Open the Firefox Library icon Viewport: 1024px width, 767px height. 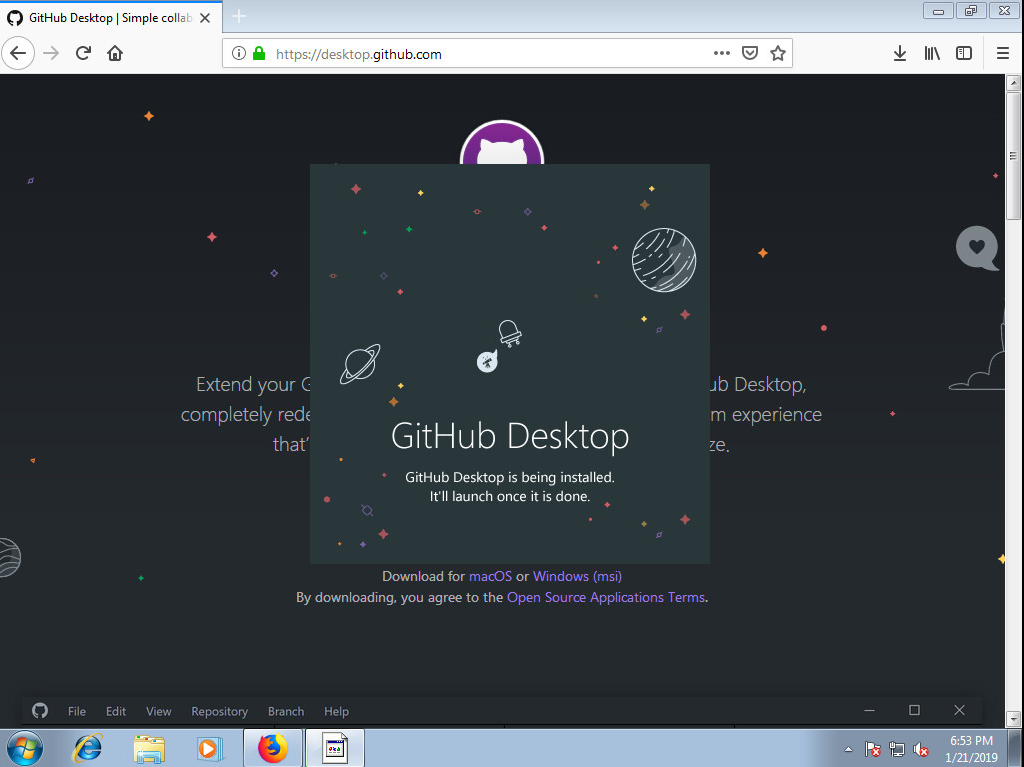point(932,53)
